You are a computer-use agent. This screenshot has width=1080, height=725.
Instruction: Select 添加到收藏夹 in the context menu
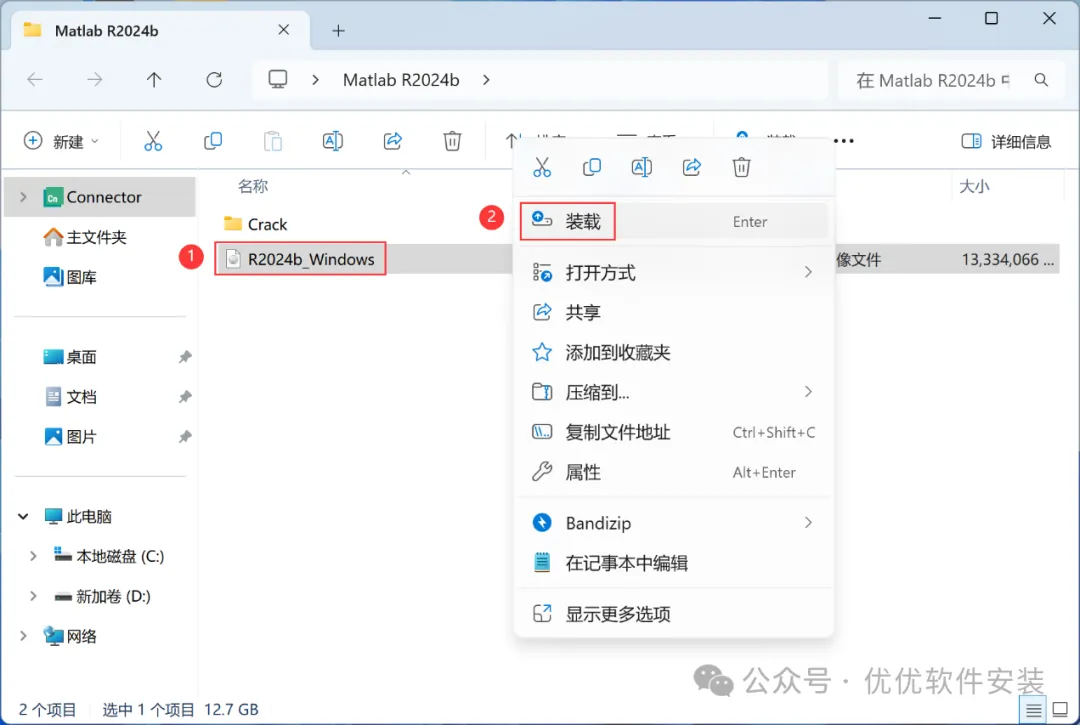673,353
